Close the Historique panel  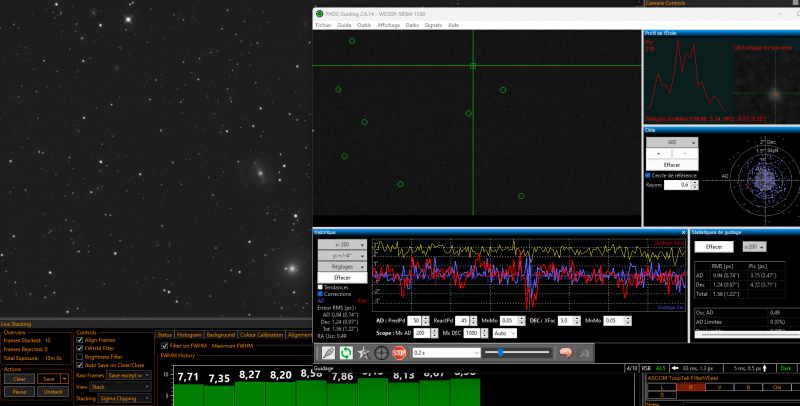point(683,233)
